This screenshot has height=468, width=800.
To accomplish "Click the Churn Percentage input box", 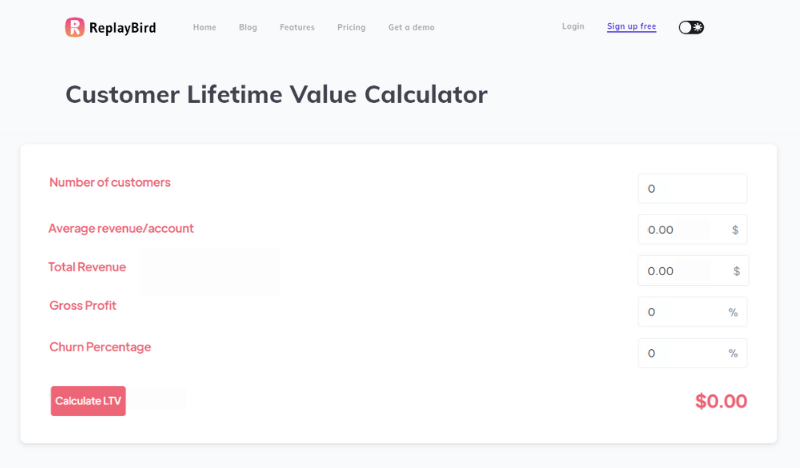I will pos(692,353).
